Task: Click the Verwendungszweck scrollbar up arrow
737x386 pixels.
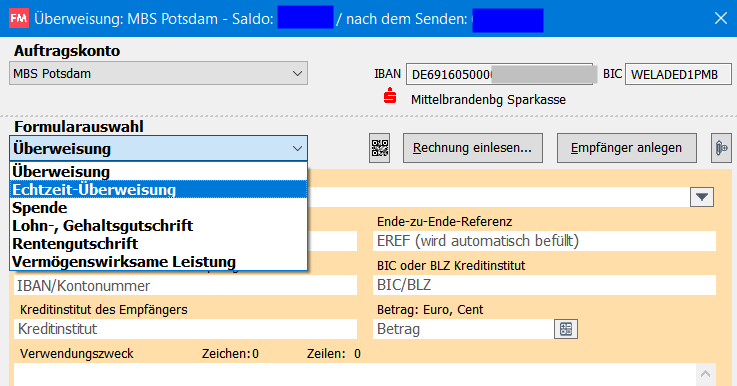Action: 706,374
